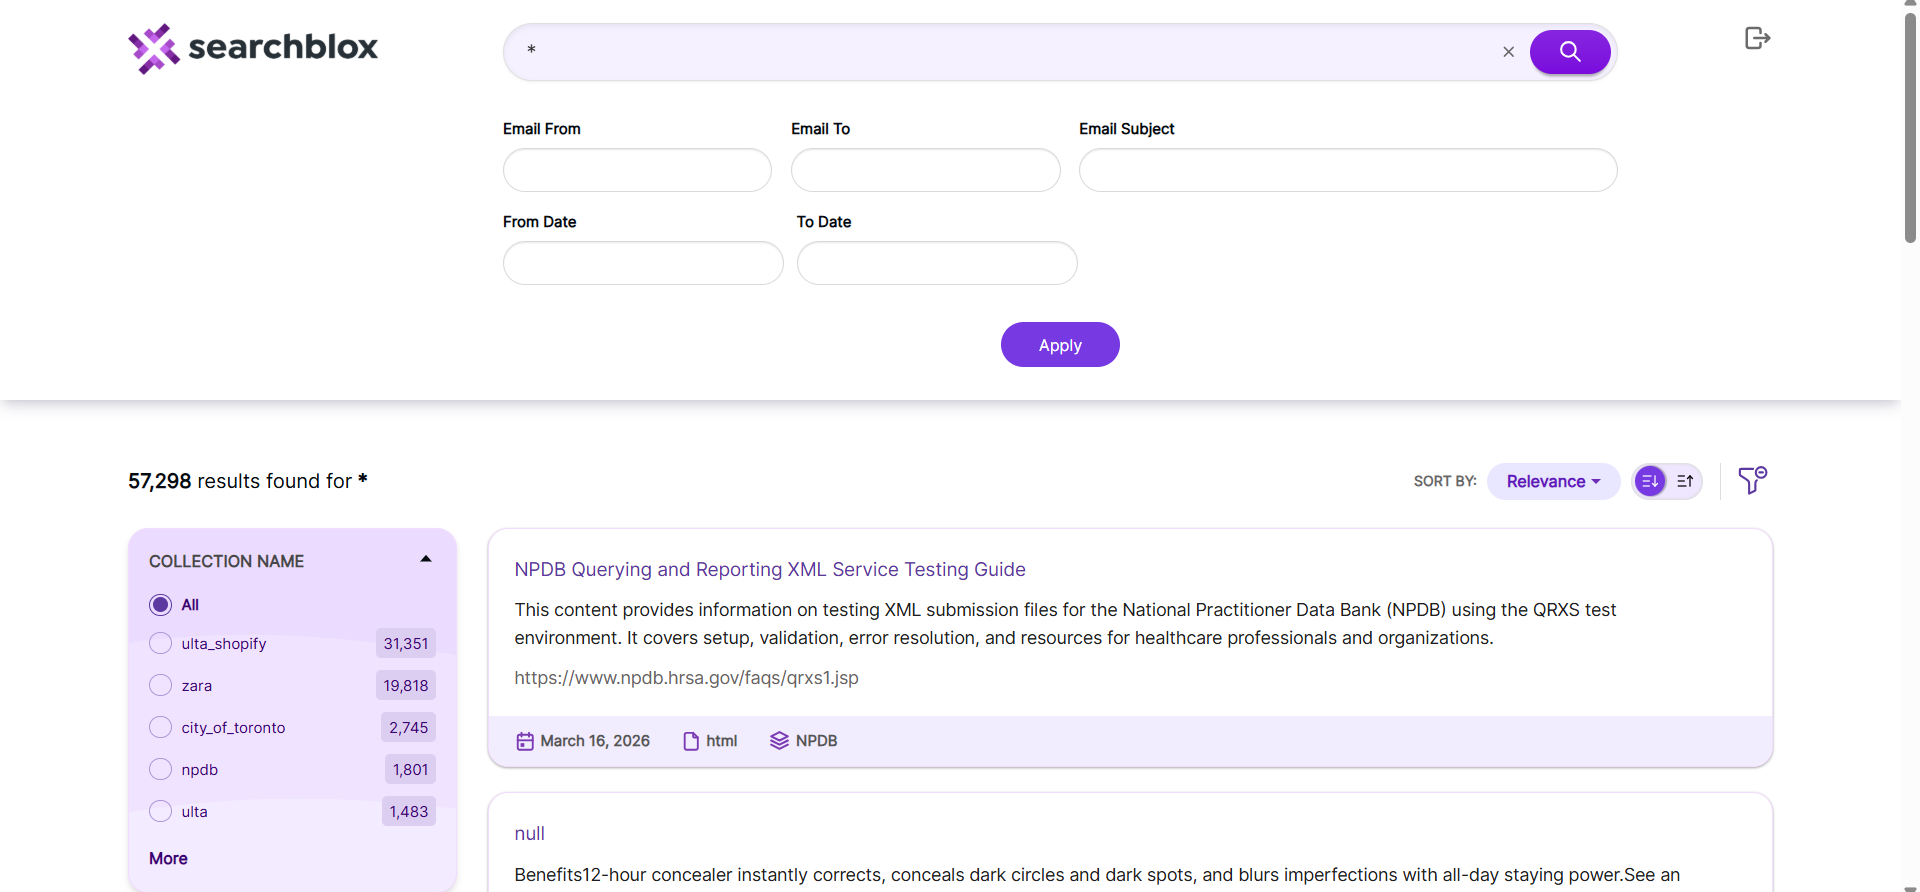Focus the Email To input field
Viewport: 1920px width, 892px height.
[925, 170]
